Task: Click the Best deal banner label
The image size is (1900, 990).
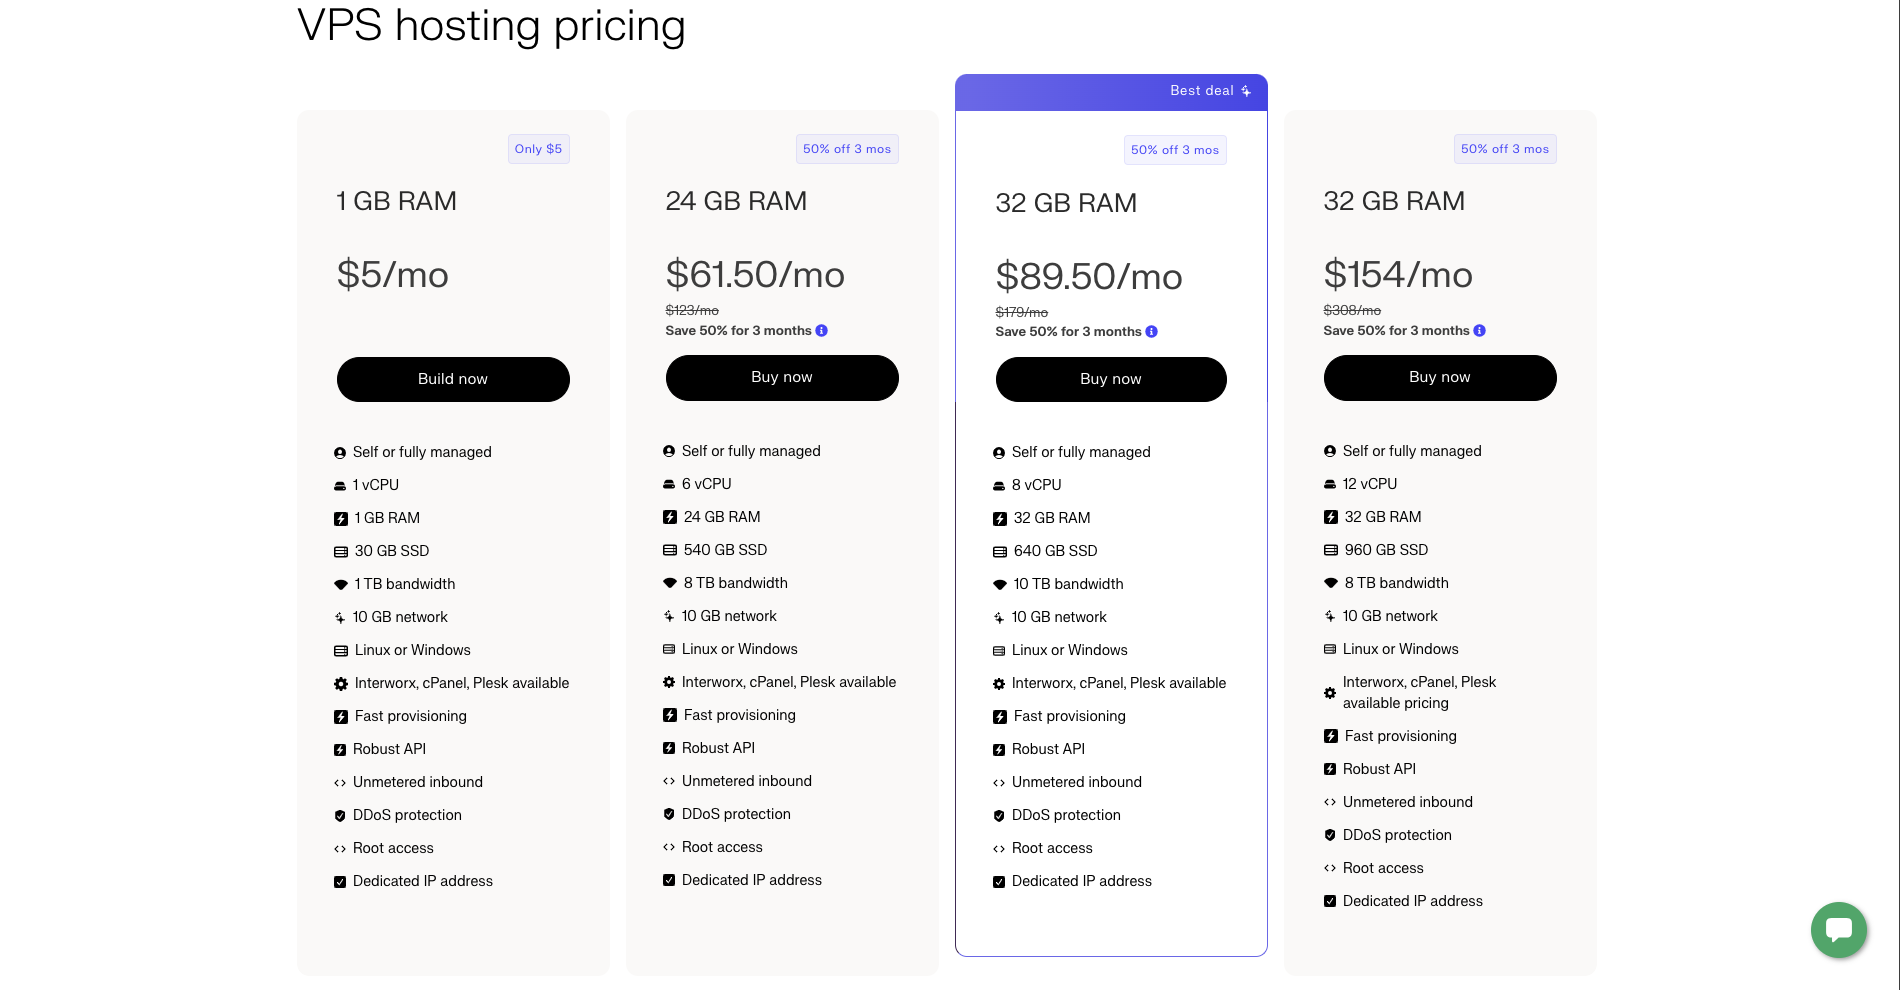Action: pyautogui.click(x=1201, y=91)
